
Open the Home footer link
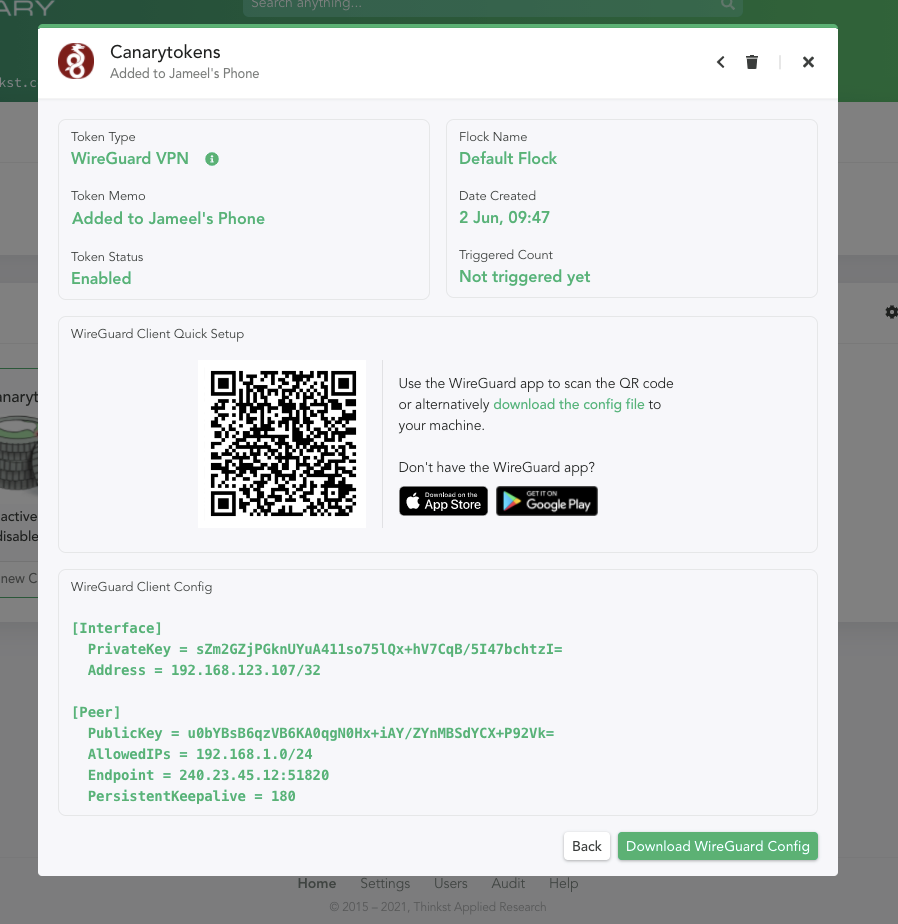(x=317, y=883)
